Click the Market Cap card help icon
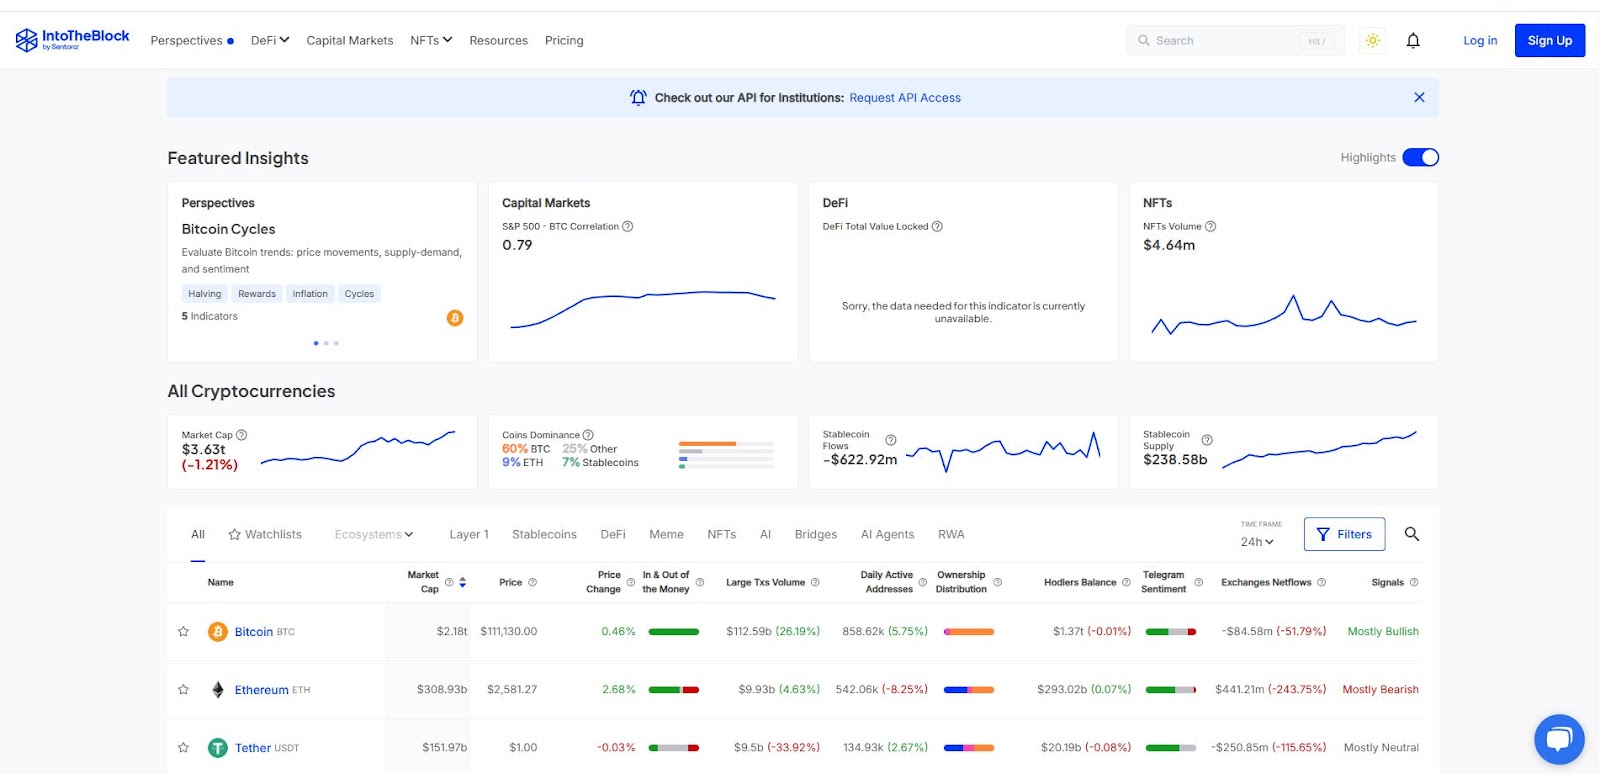This screenshot has width=1600, height=774. click(x=241, y=435)
